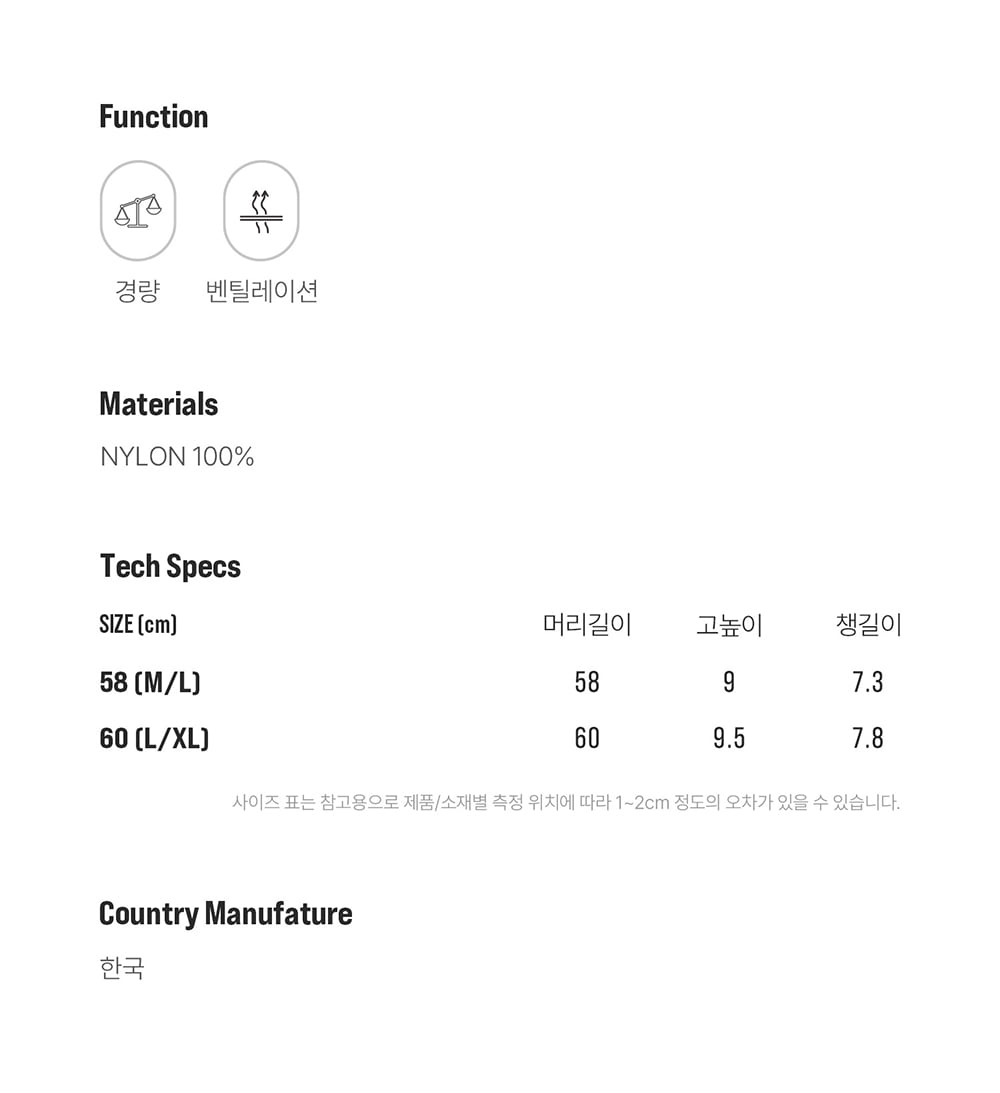Click the ventilation airflow icon
1000x1093 pixels.
coord(261,211)
